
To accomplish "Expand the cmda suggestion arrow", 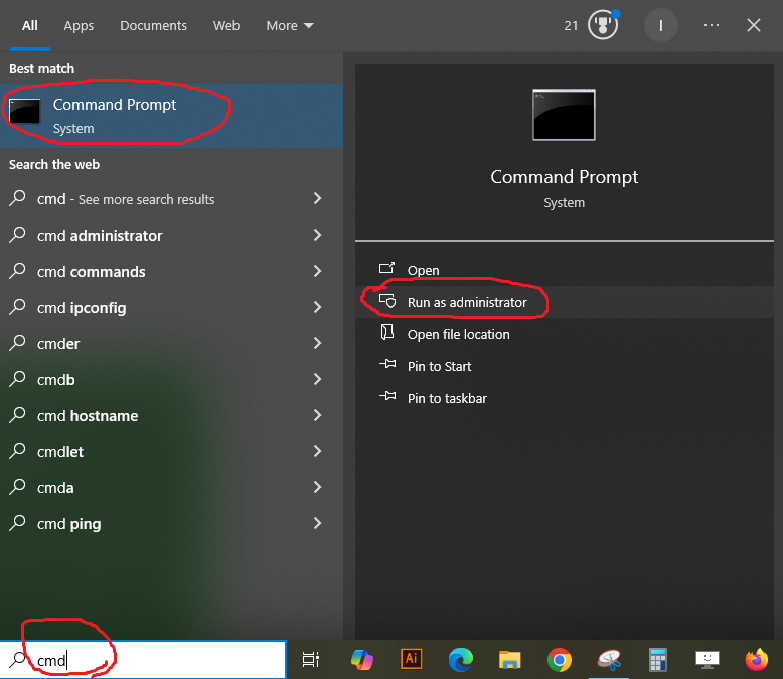I will tap(318, 487).
